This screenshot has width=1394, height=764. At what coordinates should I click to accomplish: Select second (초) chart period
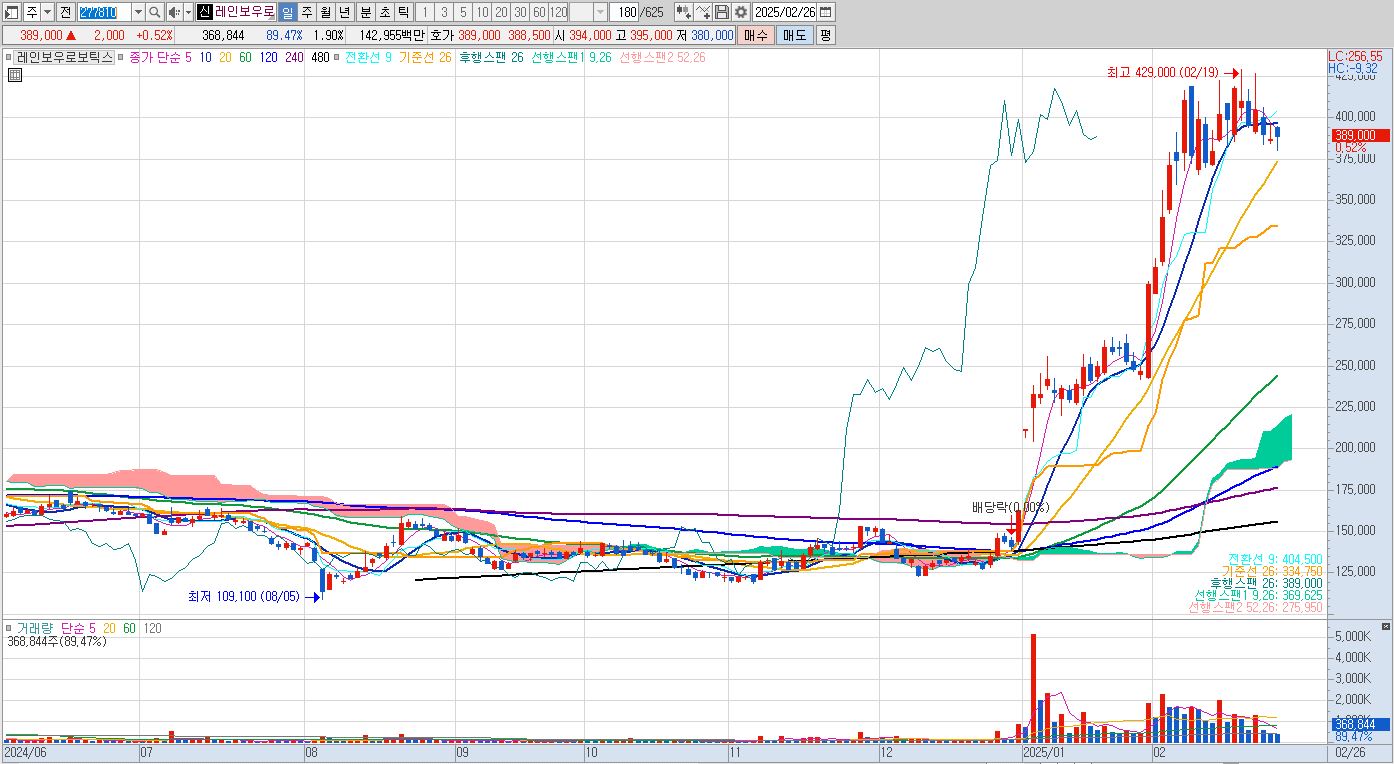click(383, 12)
